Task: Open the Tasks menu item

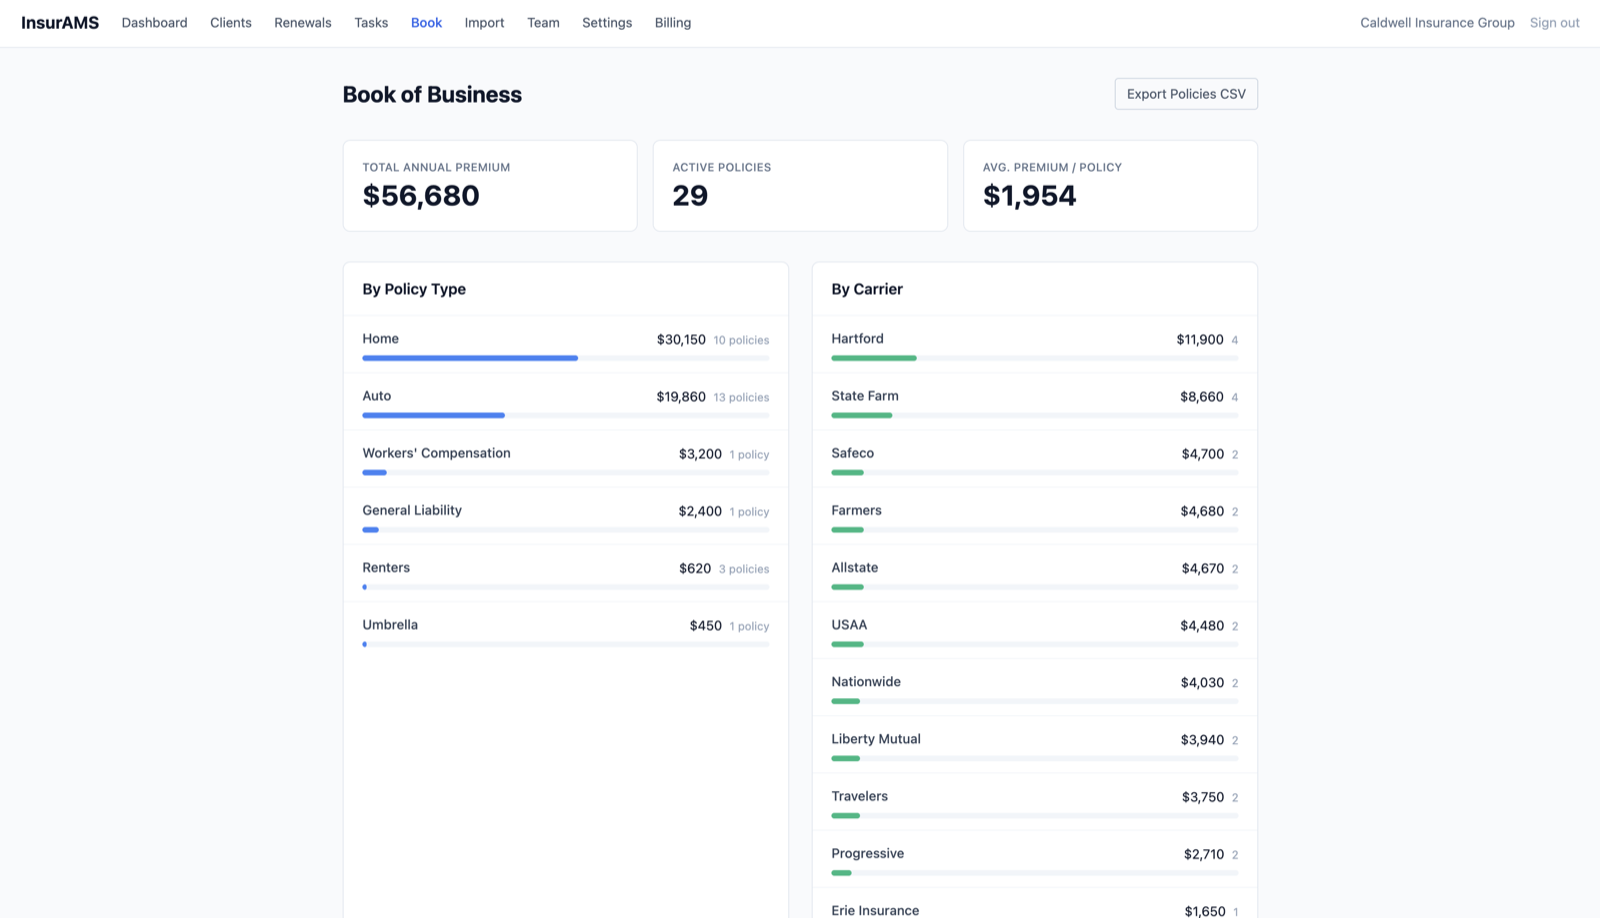Action: coord(370,22)
